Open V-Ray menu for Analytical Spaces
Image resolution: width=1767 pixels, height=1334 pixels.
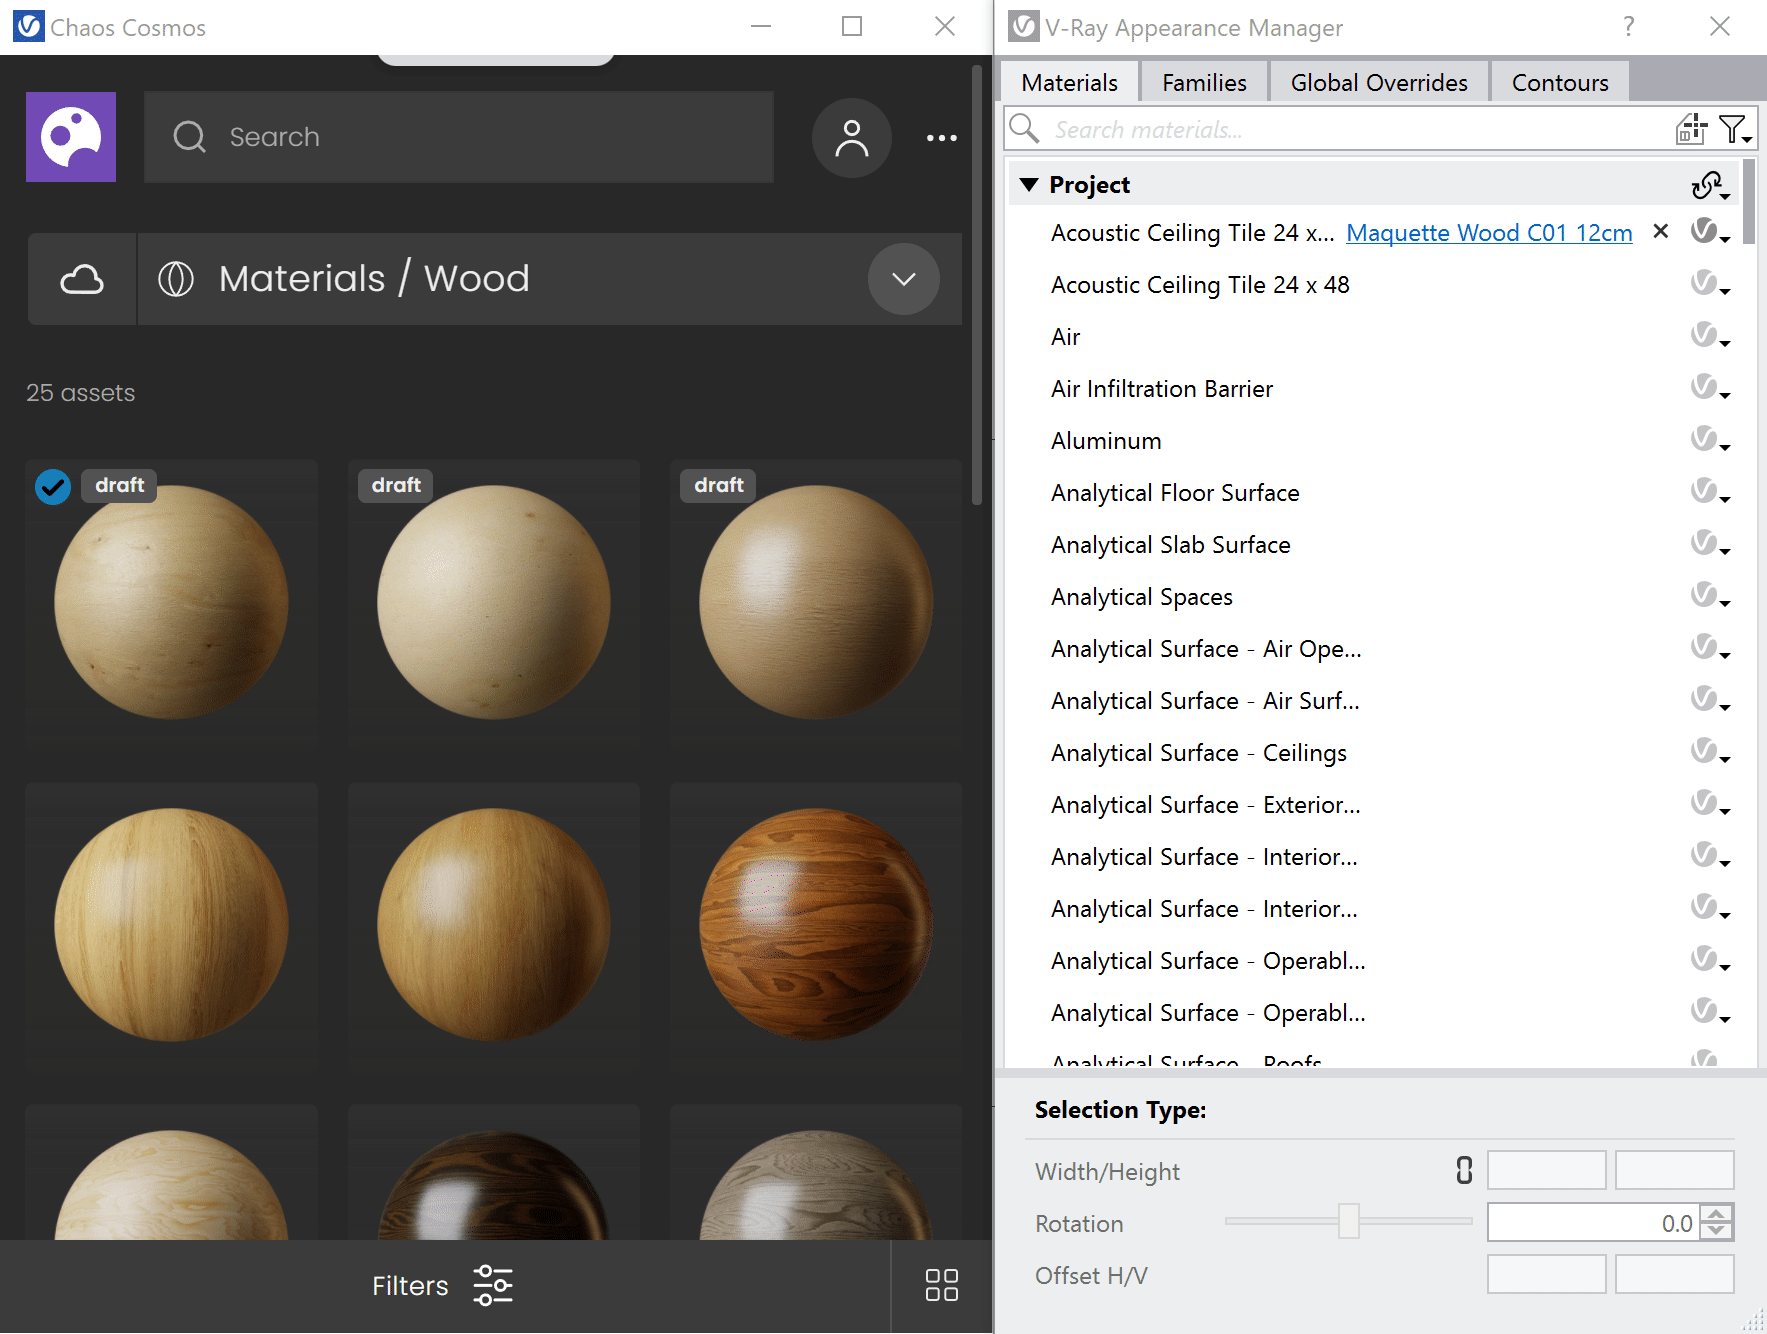tap(1710, 596)
